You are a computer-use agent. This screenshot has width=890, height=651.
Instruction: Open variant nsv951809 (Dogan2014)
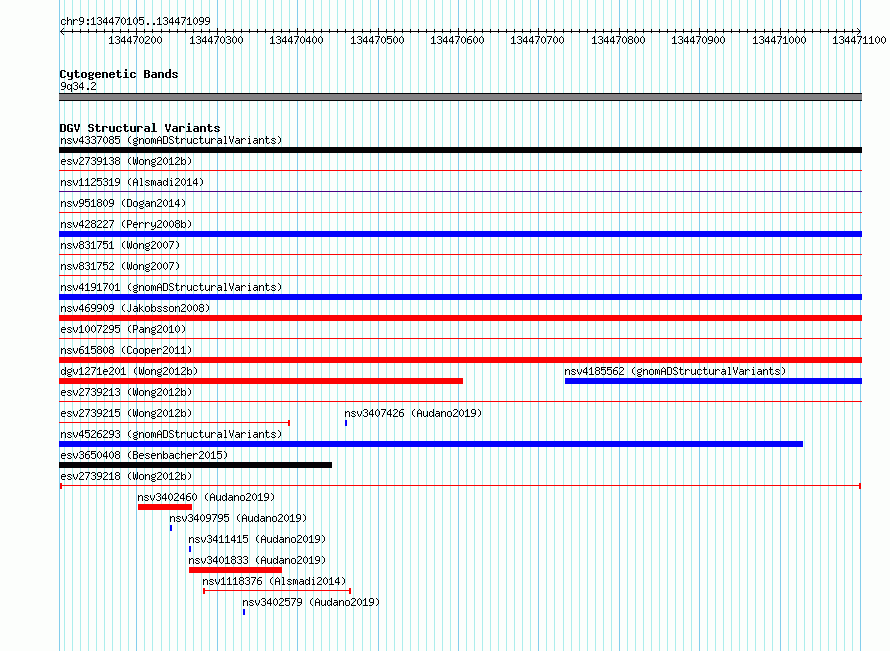123,203
